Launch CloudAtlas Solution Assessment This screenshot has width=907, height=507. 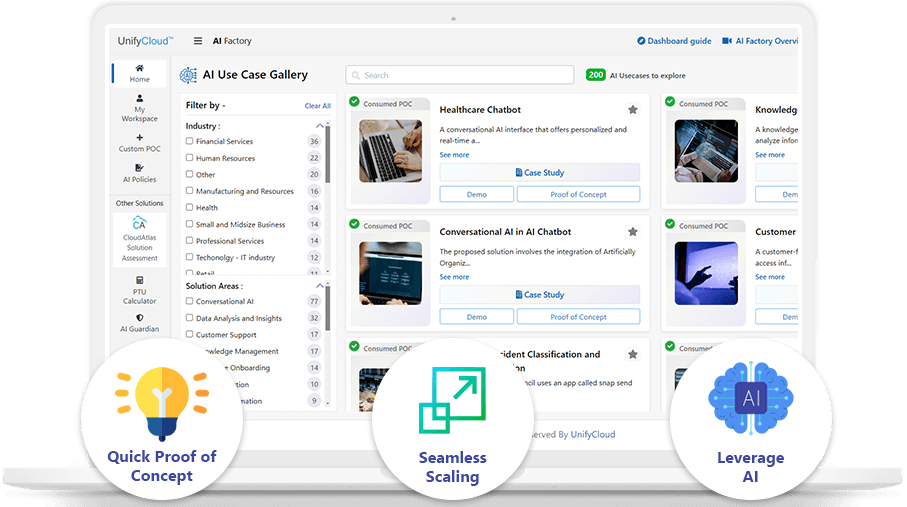139,240
